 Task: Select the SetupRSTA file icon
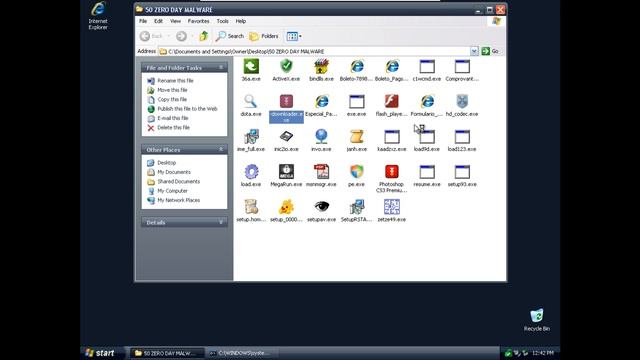[x=357, y=207]
